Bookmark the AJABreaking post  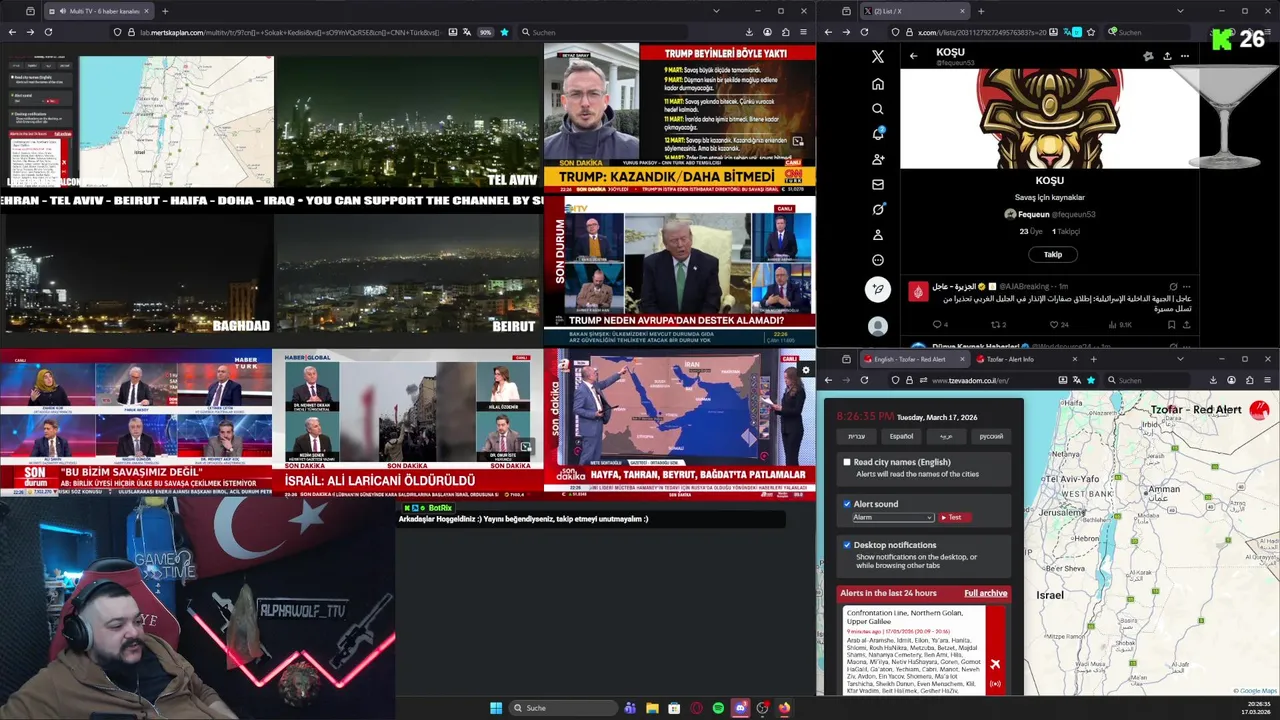(x=1172, y=324)
